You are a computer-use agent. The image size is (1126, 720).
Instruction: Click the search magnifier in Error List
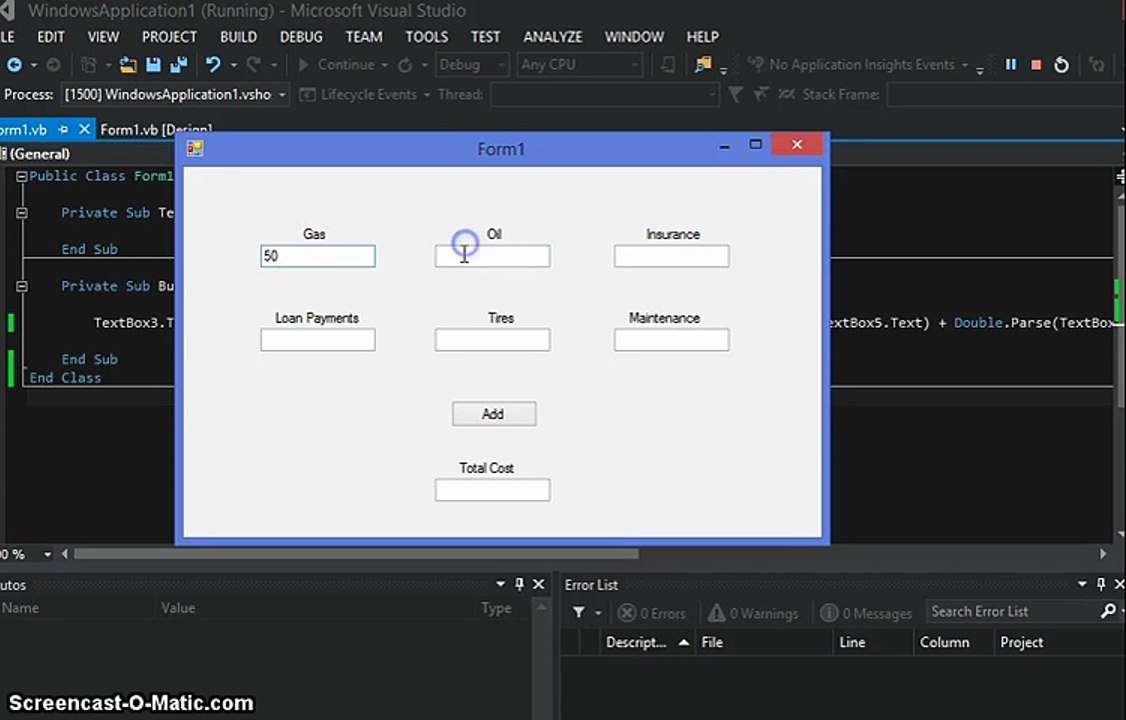[x=1108, y=611]
